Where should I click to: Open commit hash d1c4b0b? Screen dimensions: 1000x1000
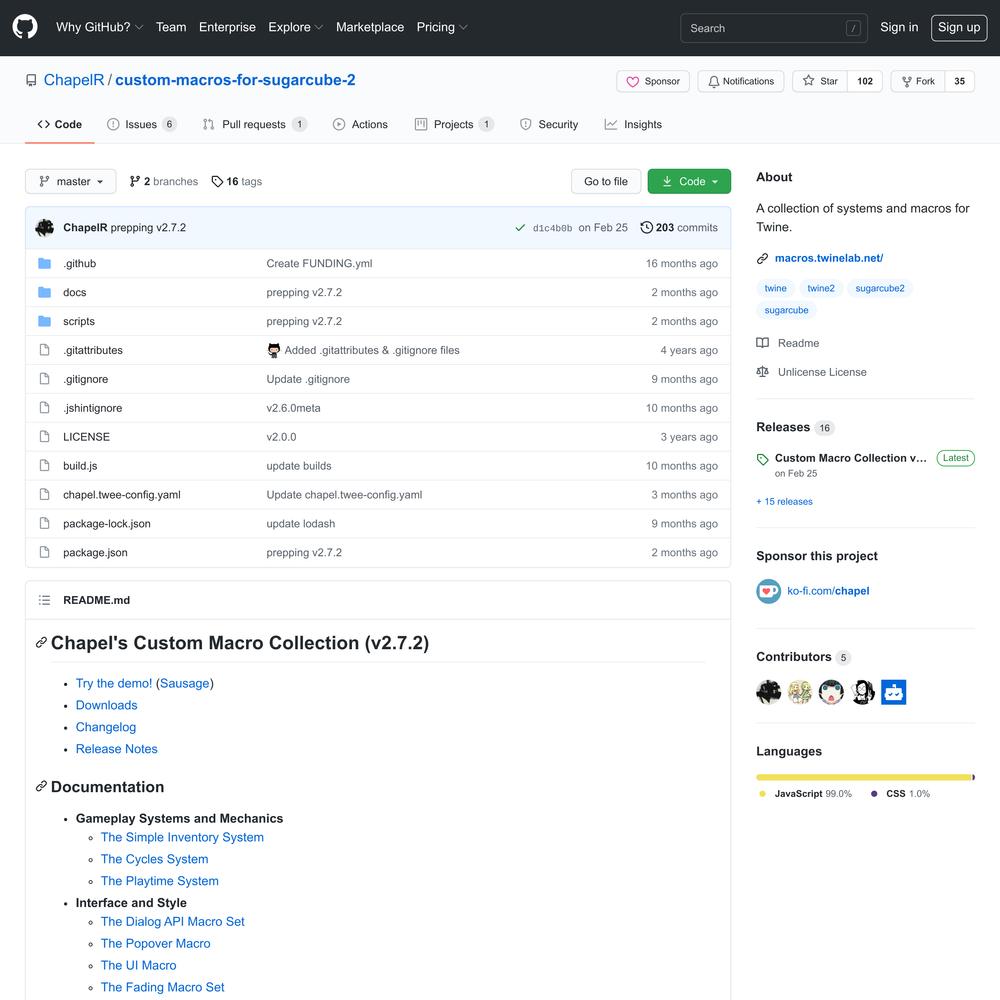coord(552,228)
